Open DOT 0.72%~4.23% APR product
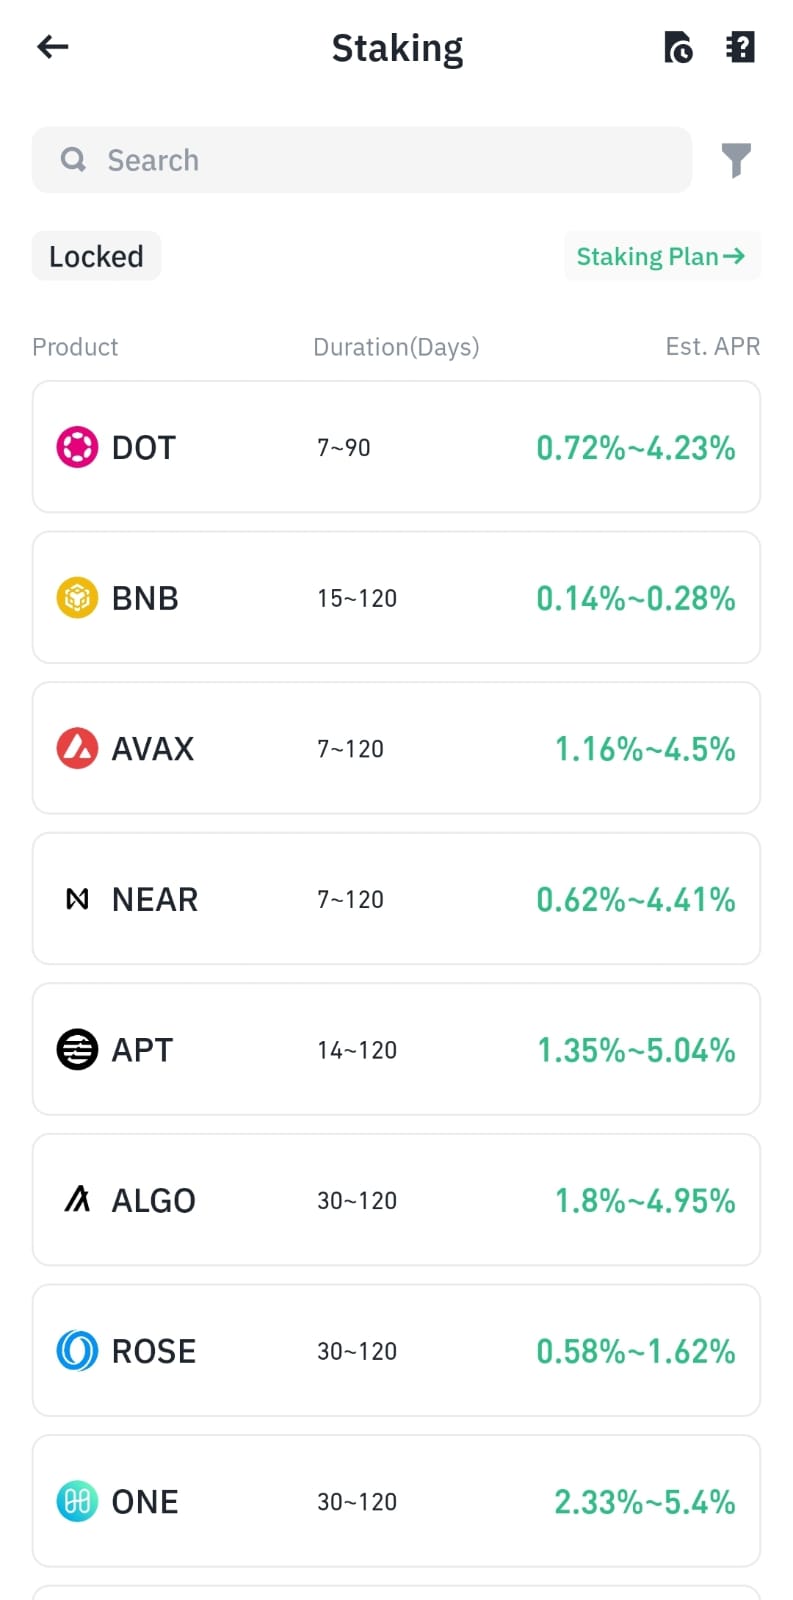This screenshot has height=1600, width=793. [x=396, y=447]
